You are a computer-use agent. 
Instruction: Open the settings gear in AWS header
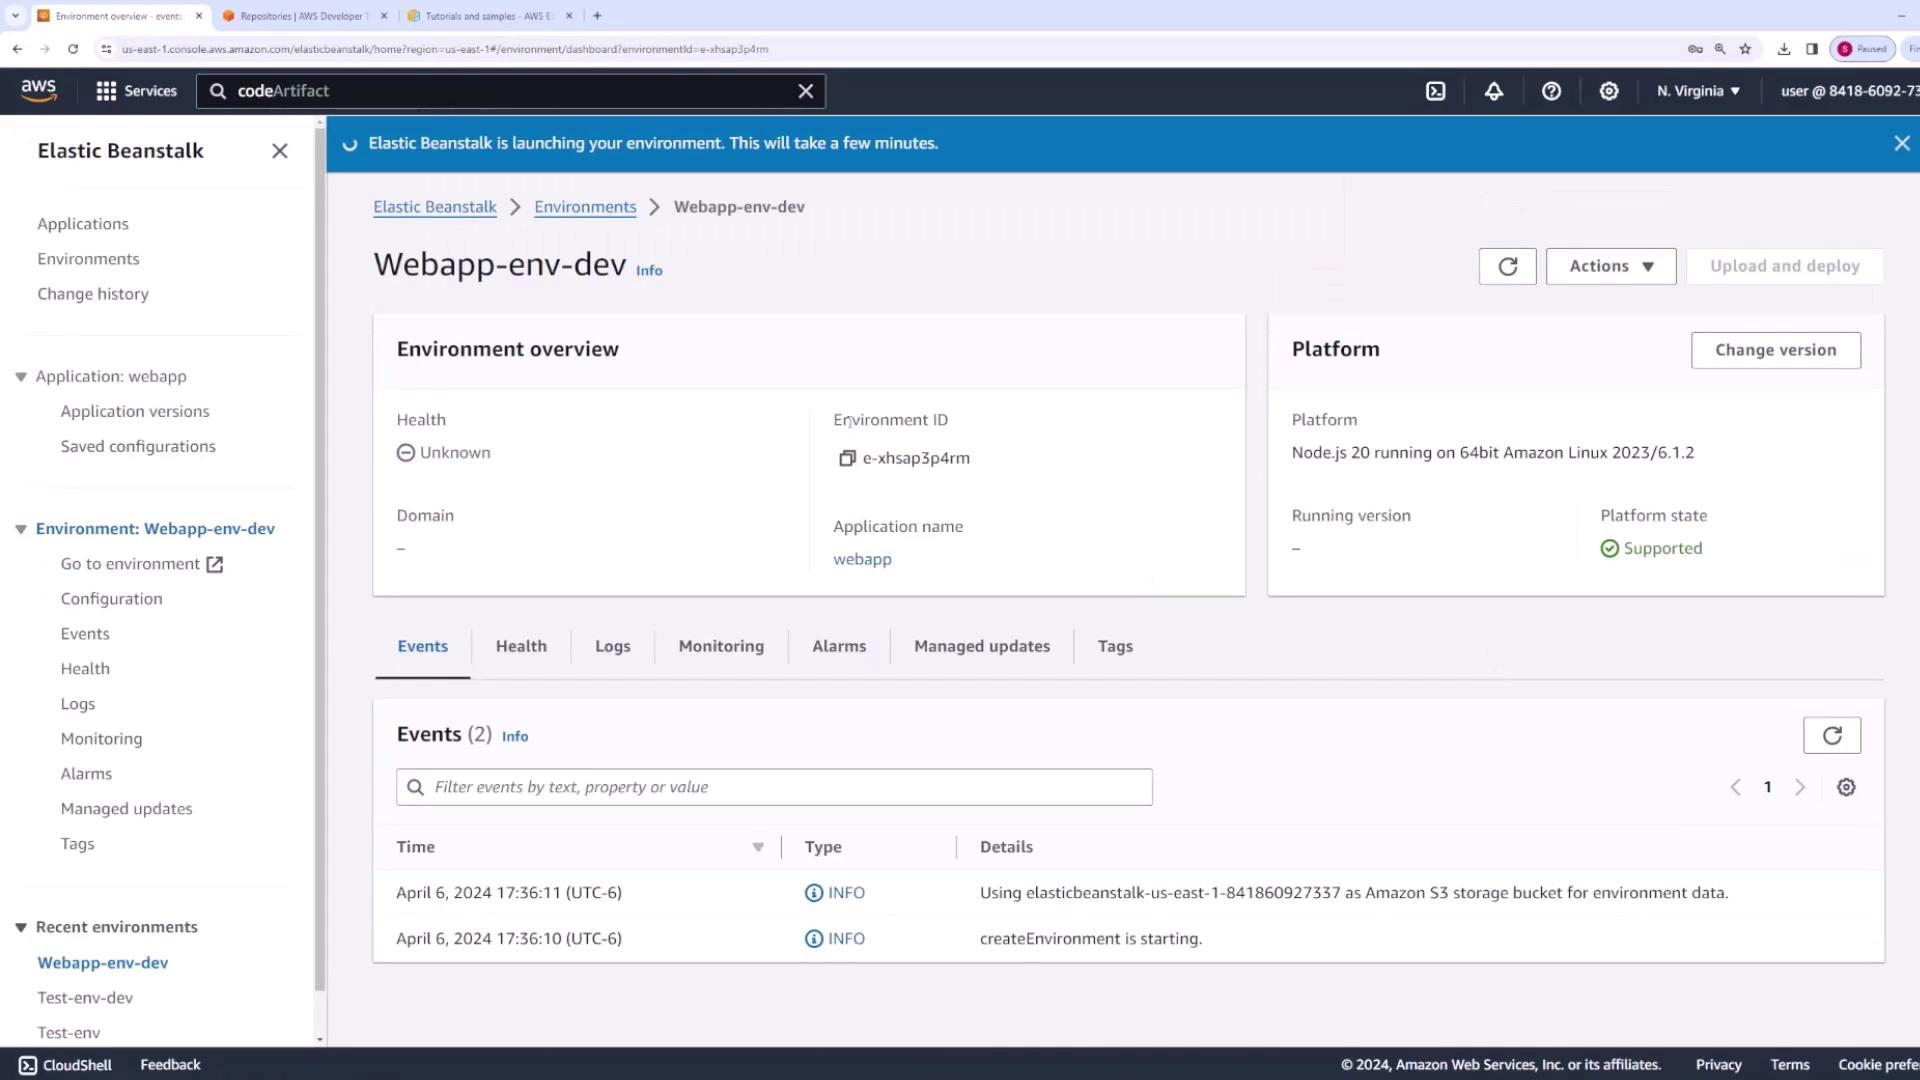1608,91
